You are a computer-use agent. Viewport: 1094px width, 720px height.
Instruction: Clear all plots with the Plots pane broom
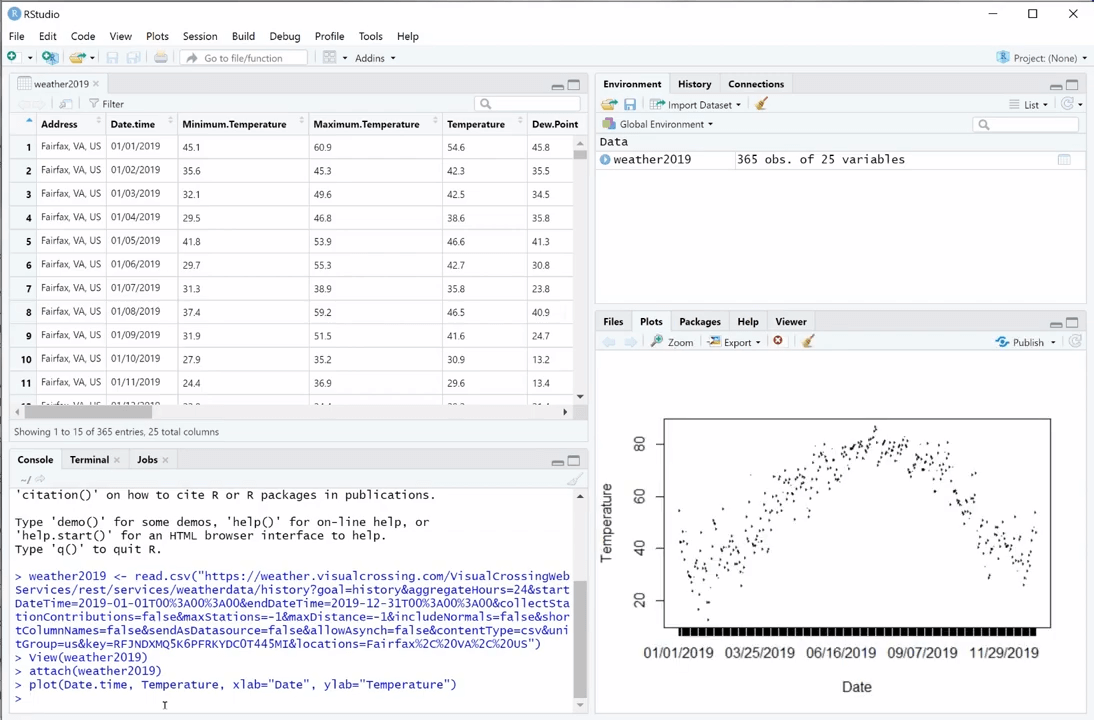(x=807, y=342)
